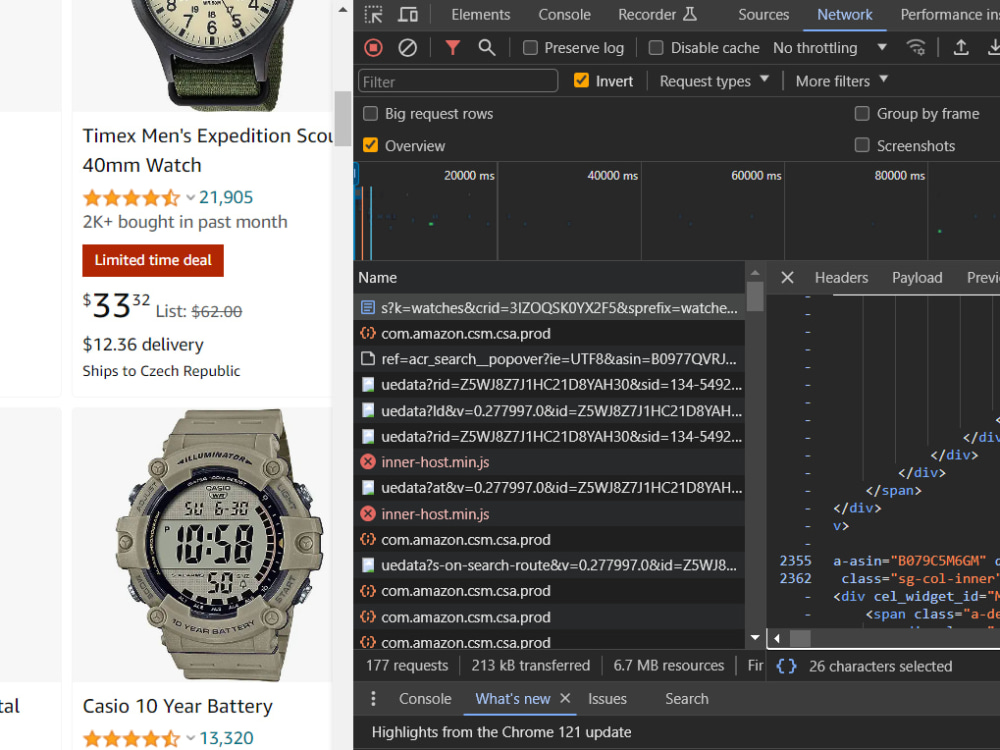This screenshot has height=750, width=1000.
Task: Open Timex 21,905 ratings link
Action: [226, 198]
